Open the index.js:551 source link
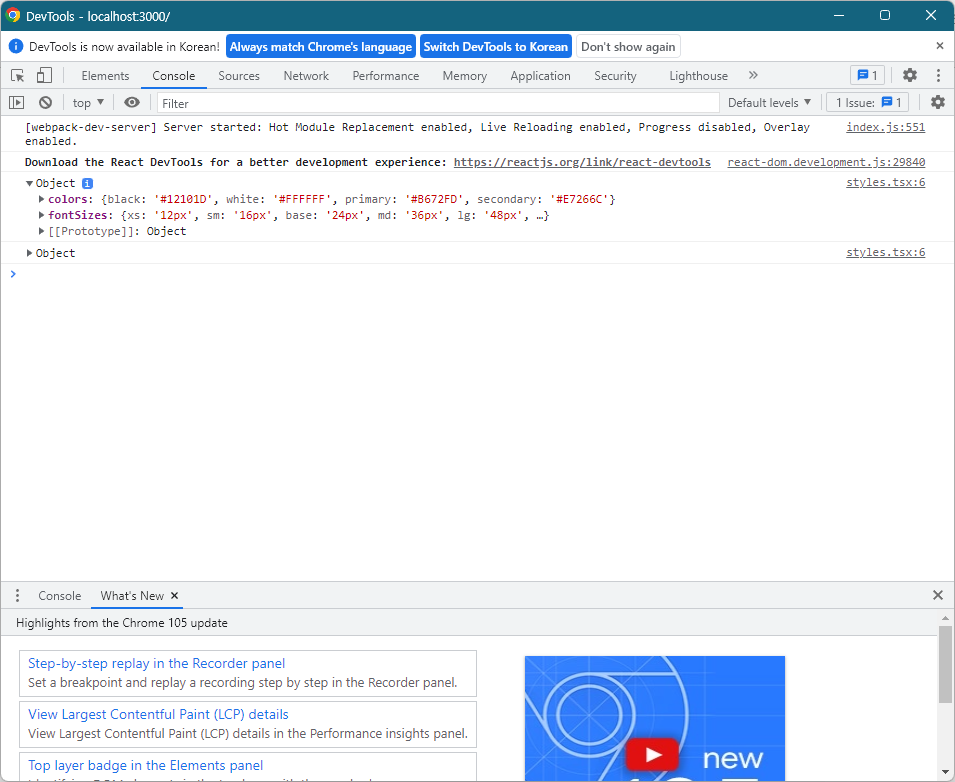The width and height of the screenshot is (955, 782). click(886, 127)
